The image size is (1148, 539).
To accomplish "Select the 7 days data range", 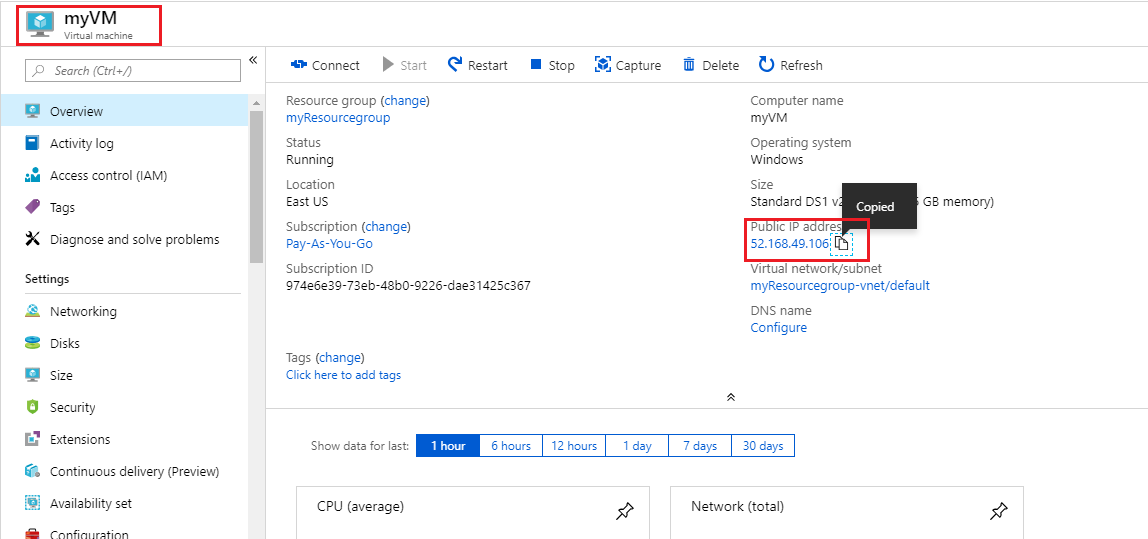I will pyautogui.click(x=700, y=445).
